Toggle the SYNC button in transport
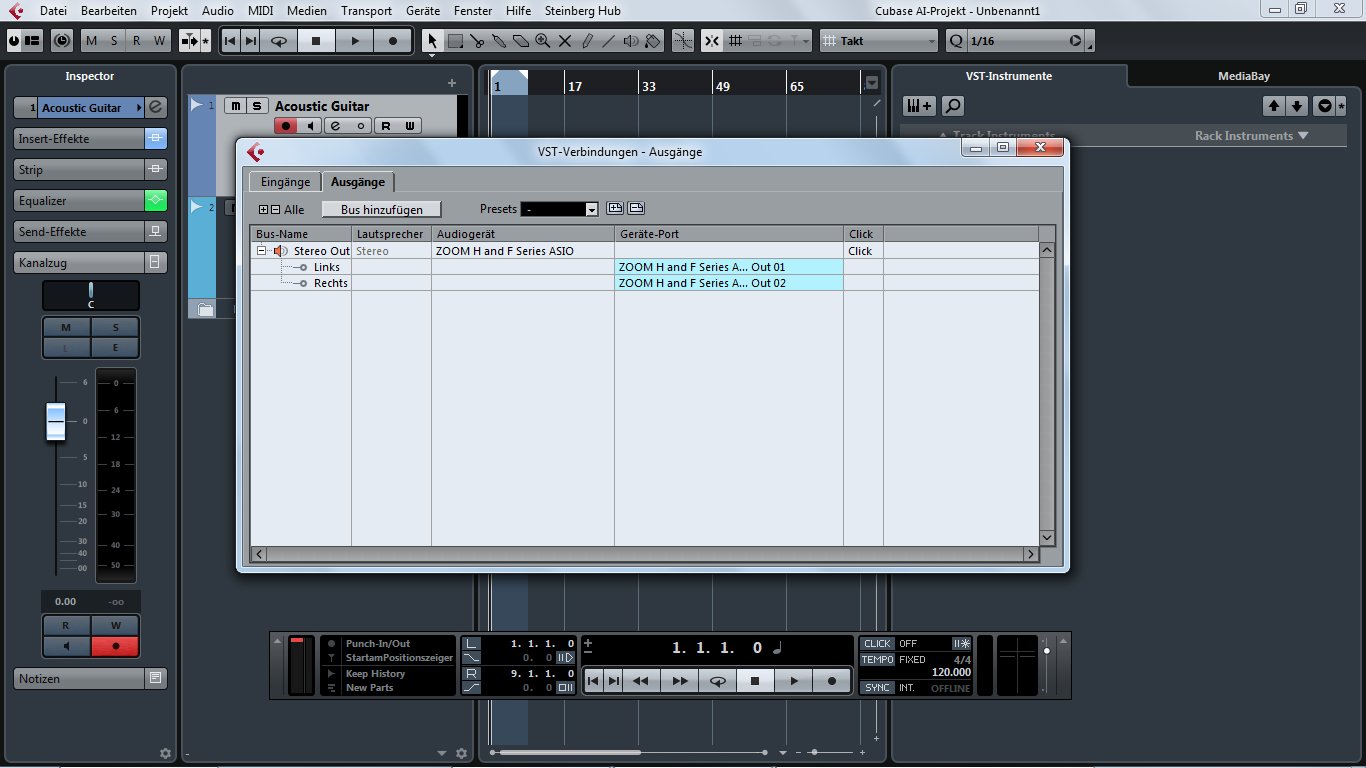This screenshot has height=768, width=1366. point(877,688)
